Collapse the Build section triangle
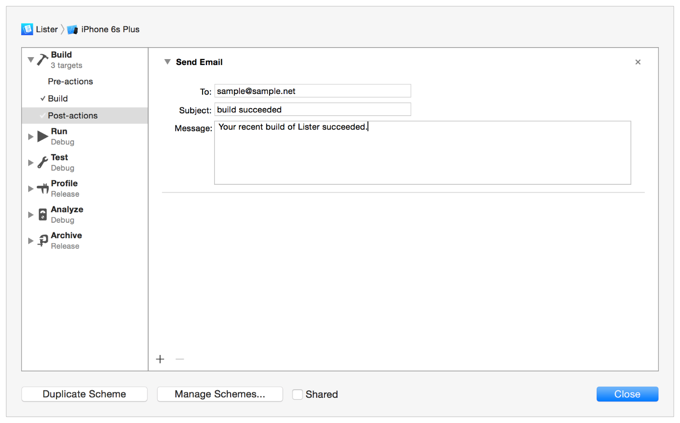The height and width of the screenshot is (423, 680). (31, 59)
